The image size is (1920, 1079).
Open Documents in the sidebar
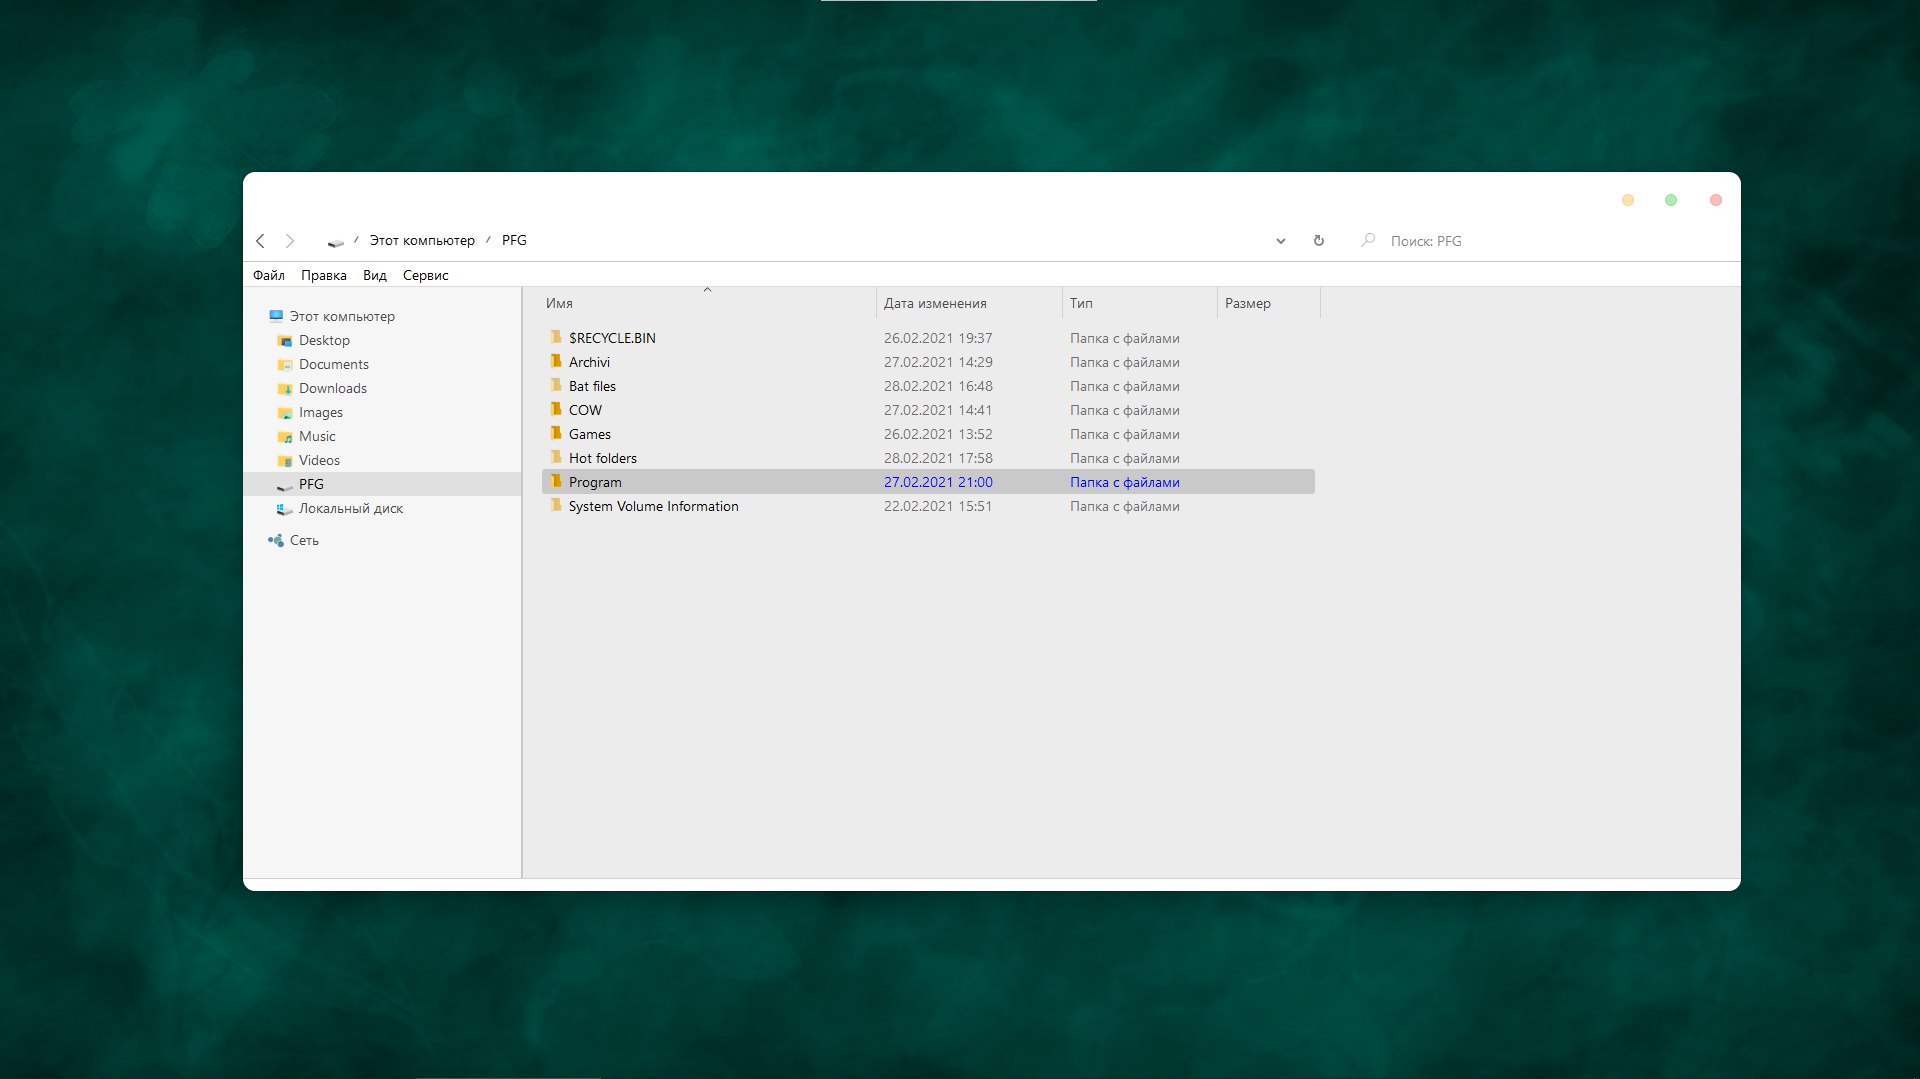click(x=334, y=364)
